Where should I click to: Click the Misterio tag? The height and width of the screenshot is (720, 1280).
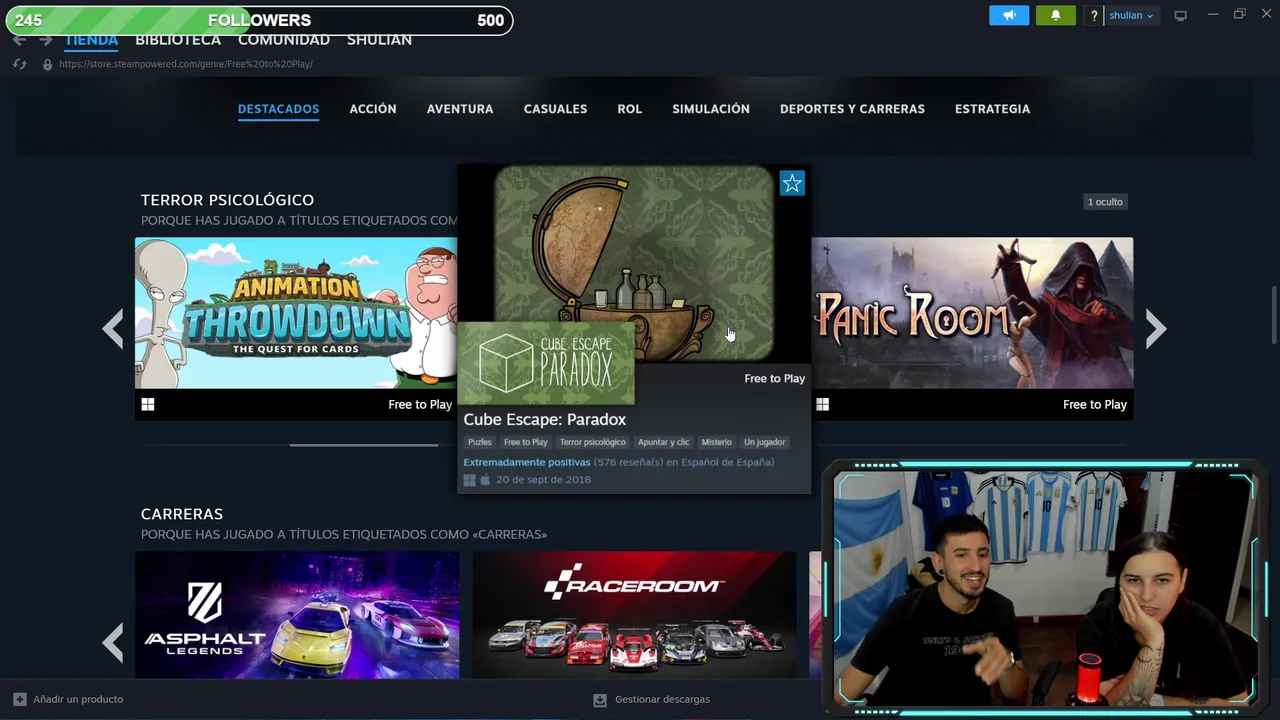[717, 442]
